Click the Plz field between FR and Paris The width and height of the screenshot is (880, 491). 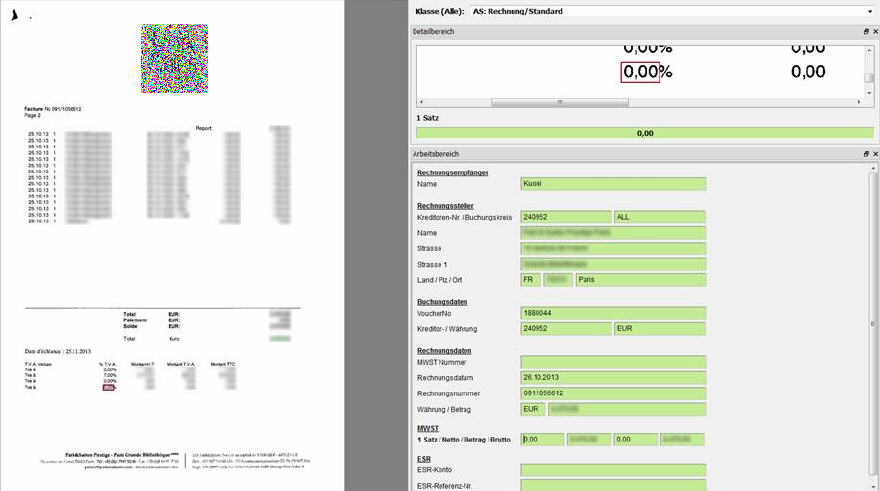[558, 279]
